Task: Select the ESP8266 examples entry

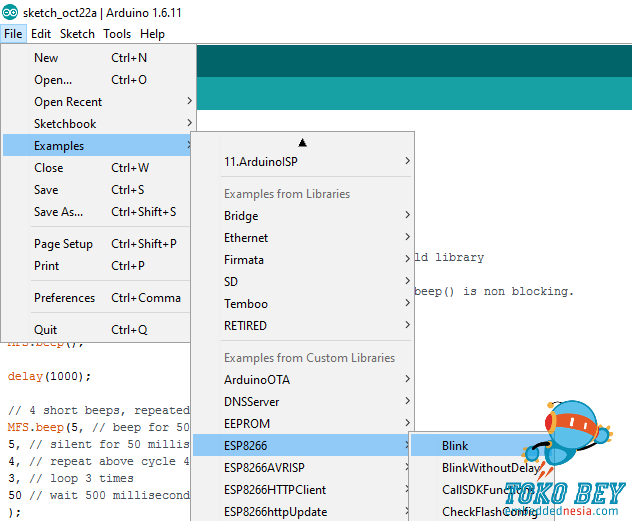Action: [x=301, y=445]
